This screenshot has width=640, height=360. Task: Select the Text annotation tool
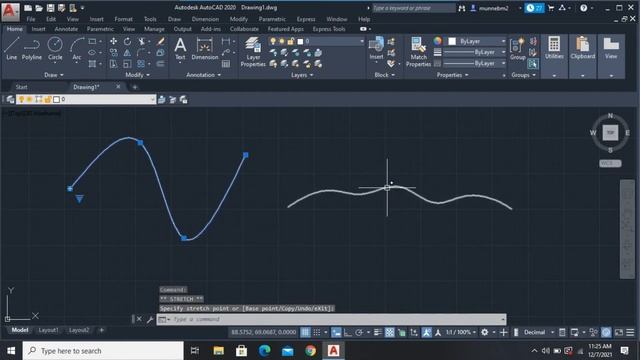tap(180, 49)
